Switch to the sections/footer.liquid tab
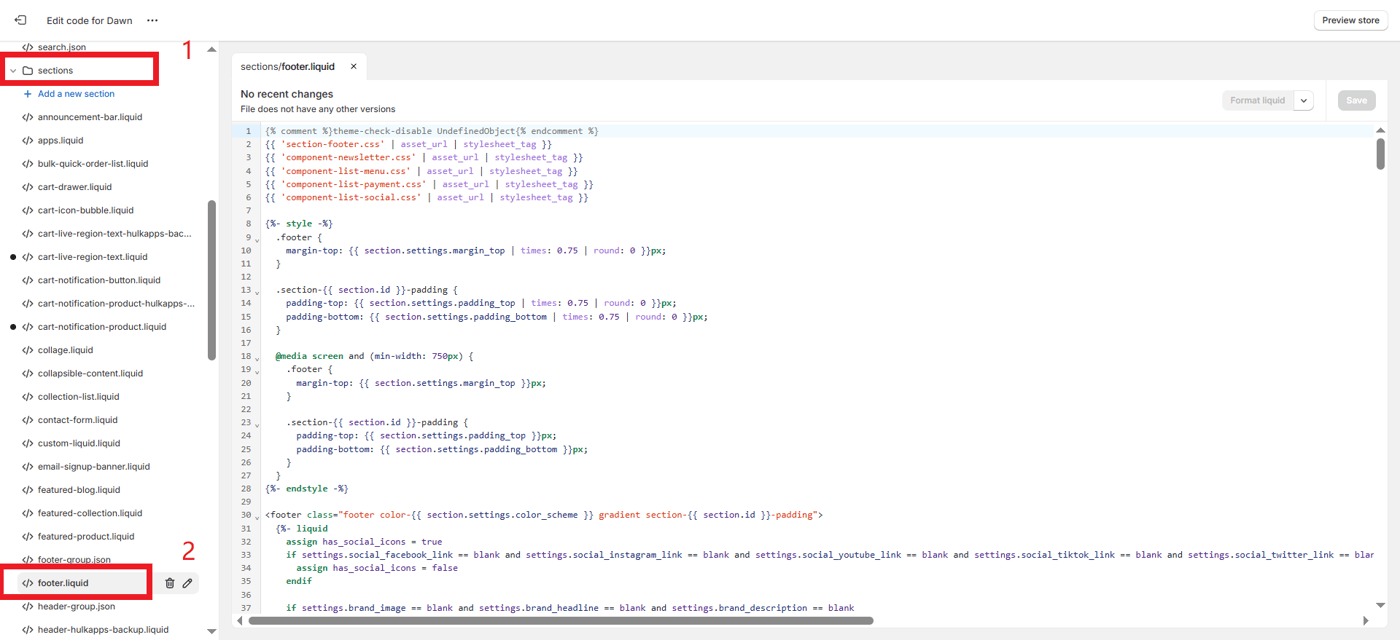Viewport: 1400px width, 640px height. pyautogui.click(x=288, y=67)
